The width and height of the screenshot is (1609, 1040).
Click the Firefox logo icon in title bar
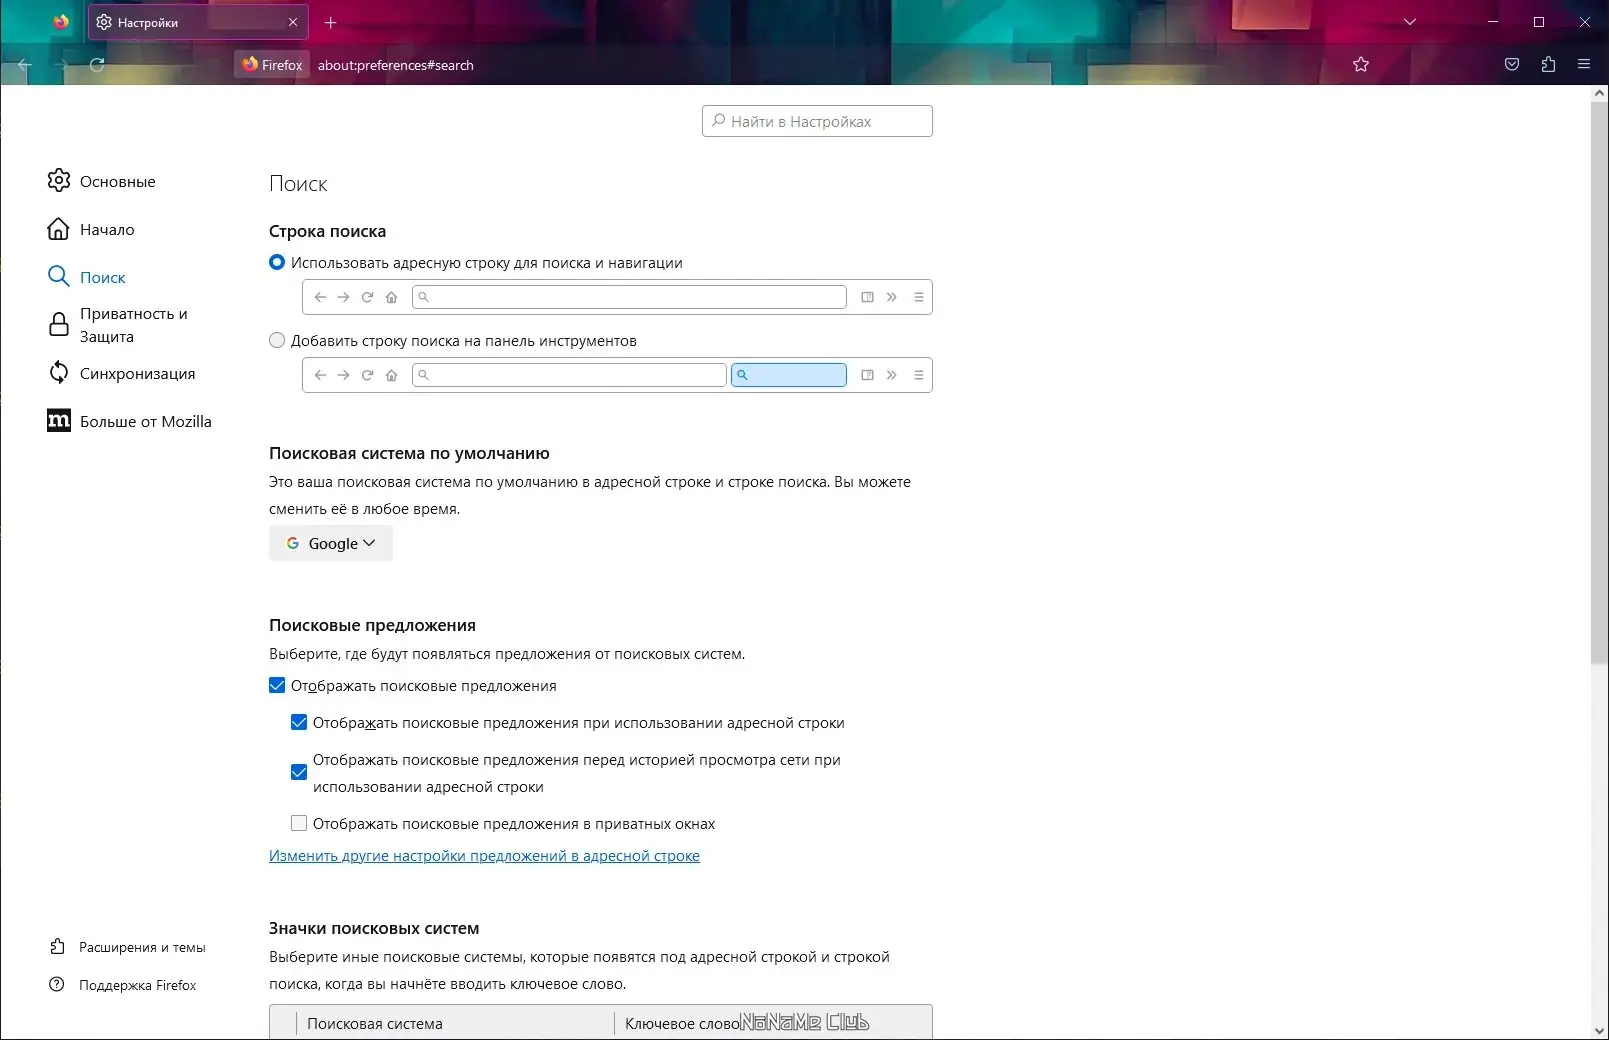[61, 22]
